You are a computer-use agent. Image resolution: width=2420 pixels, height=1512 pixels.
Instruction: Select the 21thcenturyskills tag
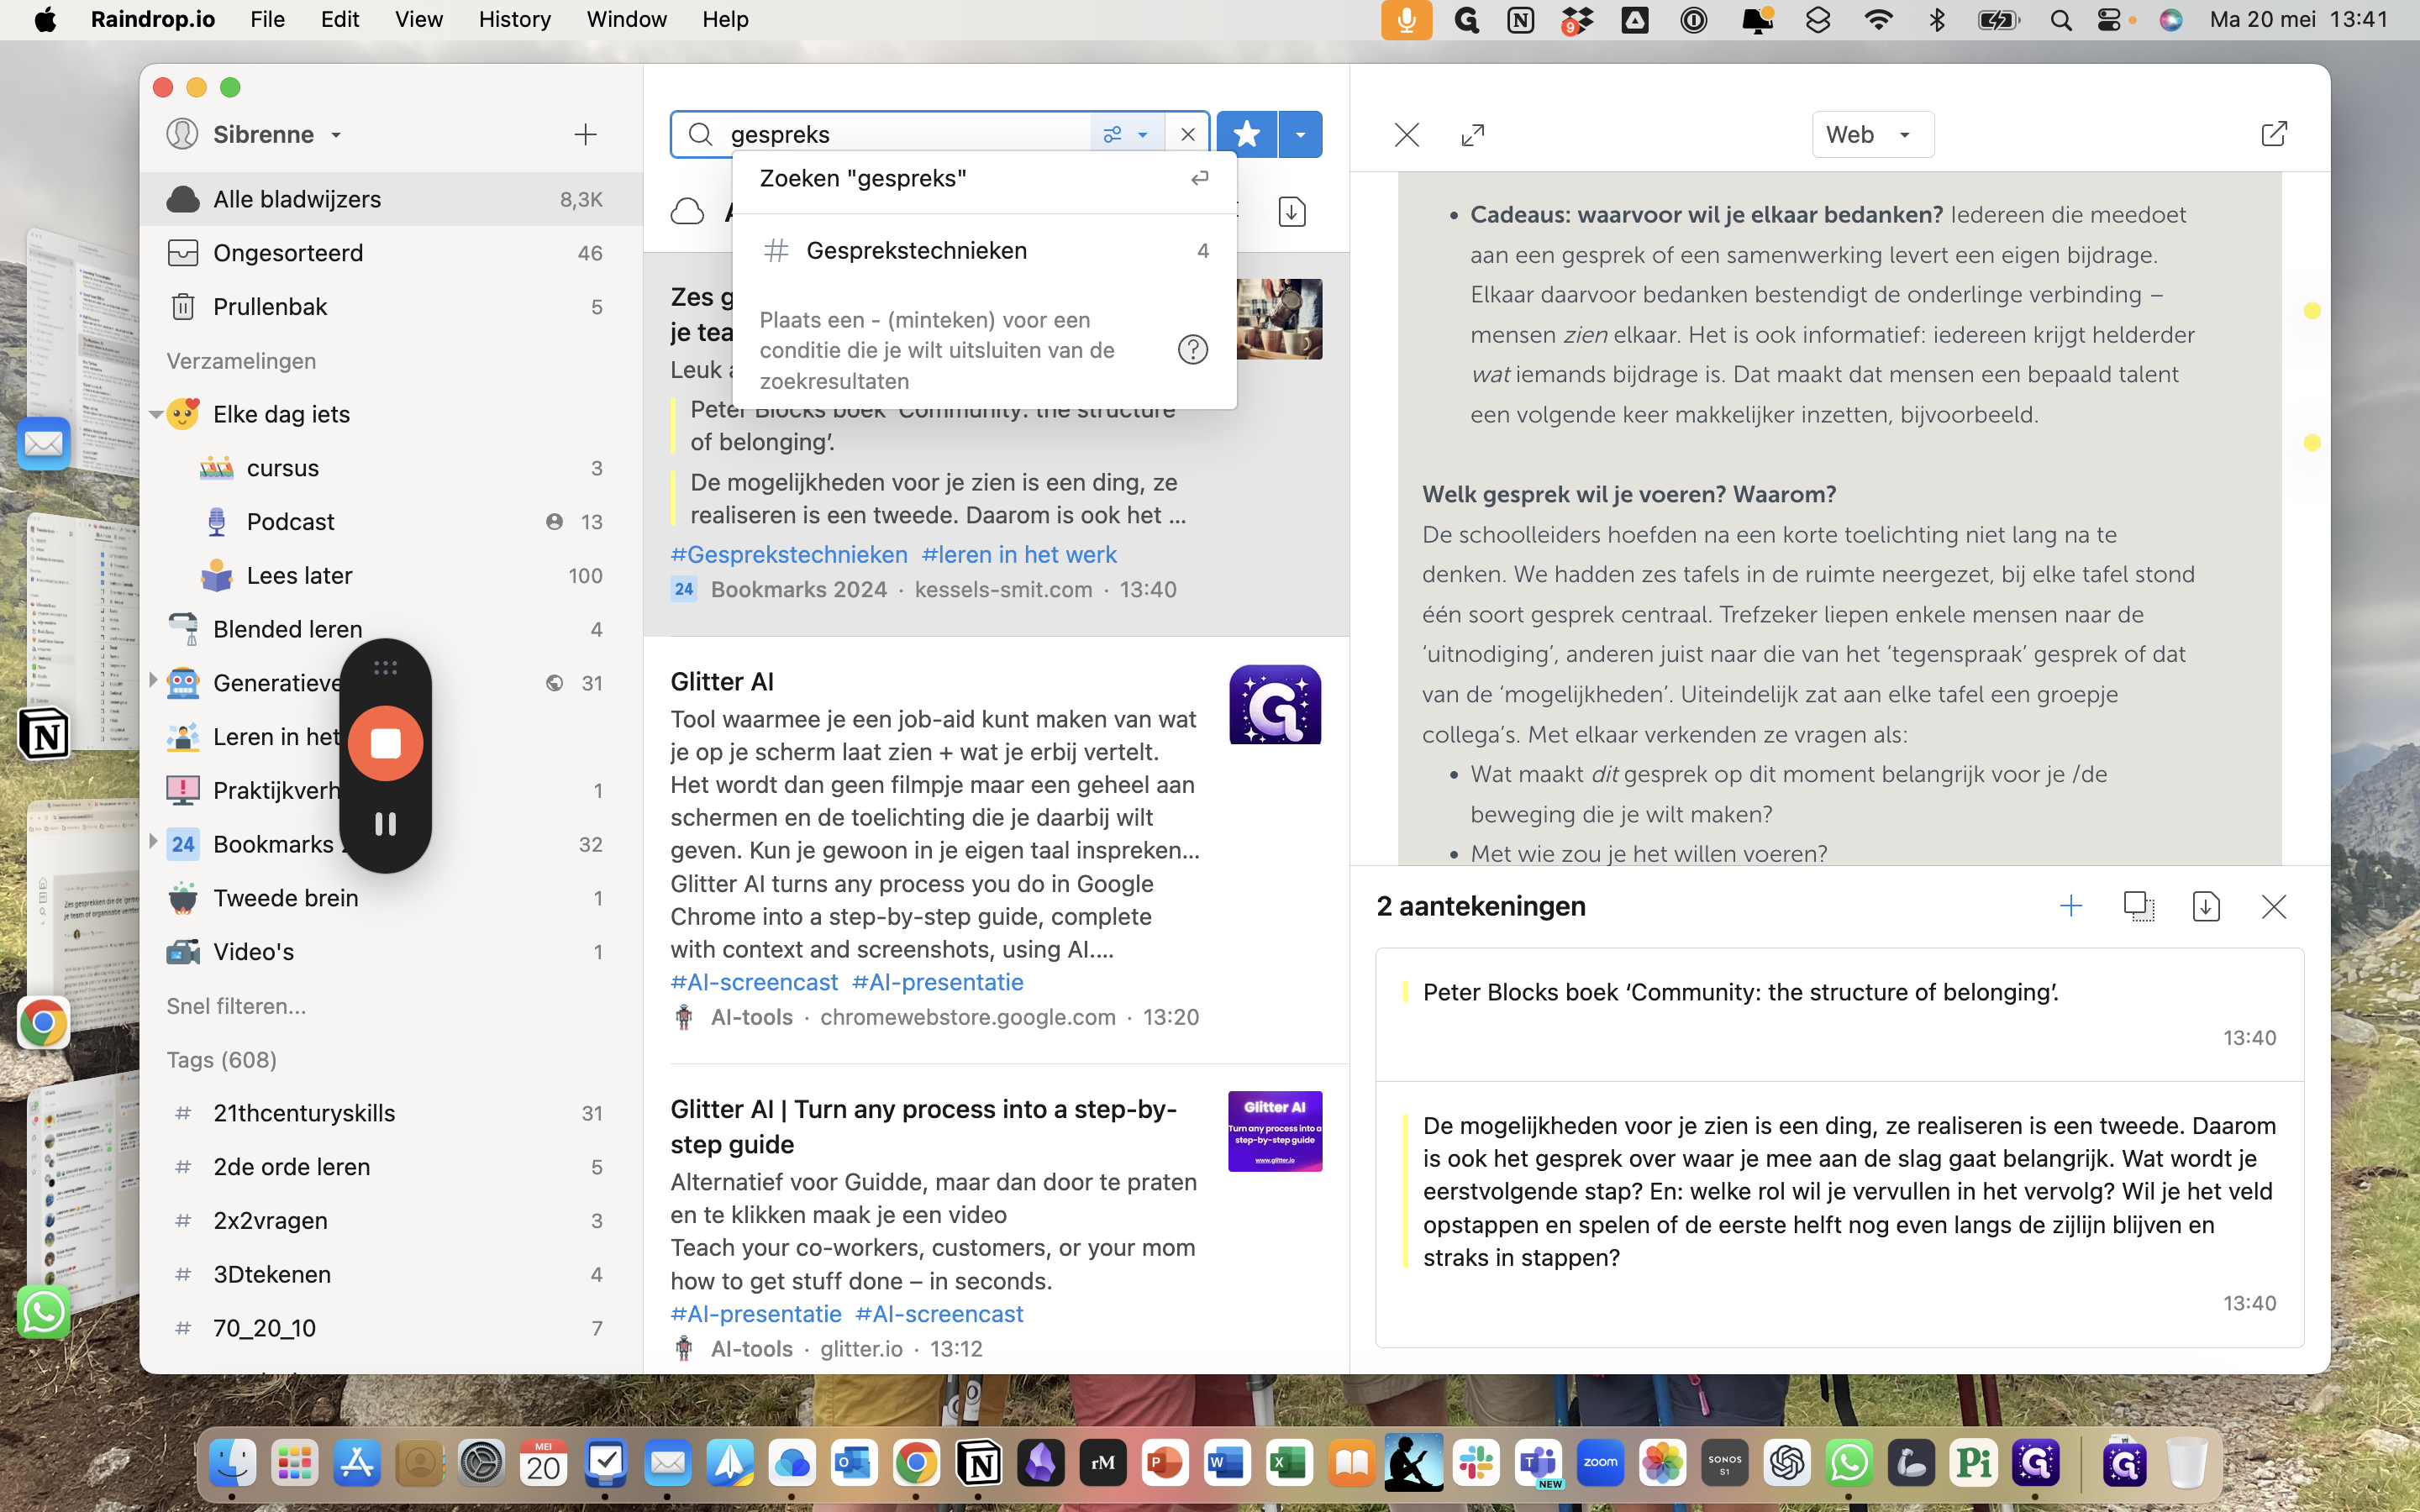390,1113
